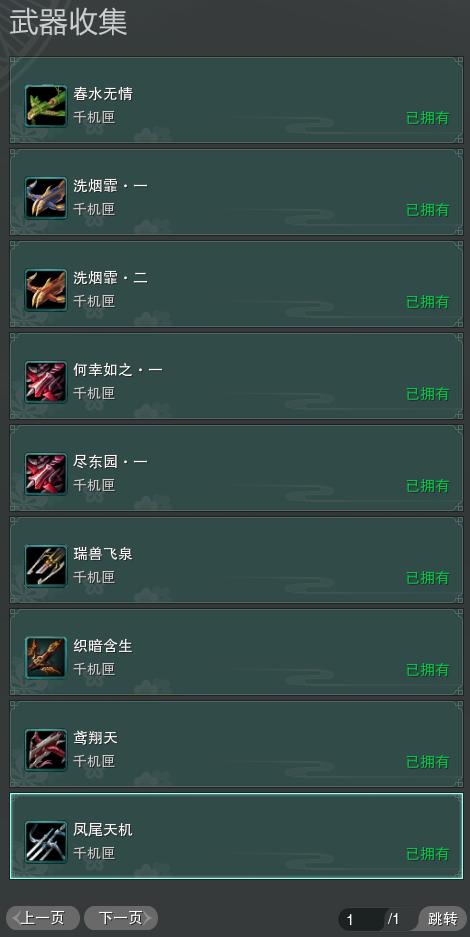Click the 鸢翔天 weapon icon
Image resolution: width=470 pixels, height=937 pixels.
[46, 750]
